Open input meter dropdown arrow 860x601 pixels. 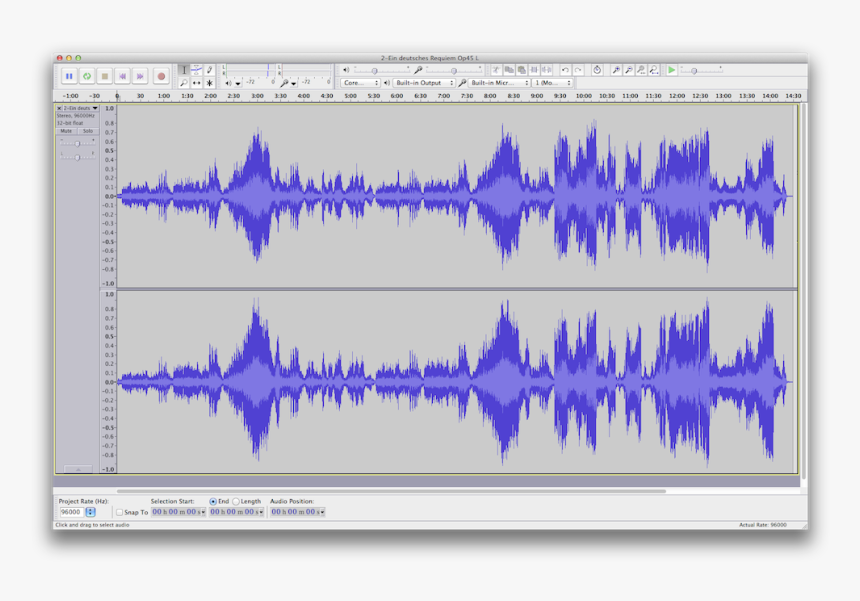[293, 83]
